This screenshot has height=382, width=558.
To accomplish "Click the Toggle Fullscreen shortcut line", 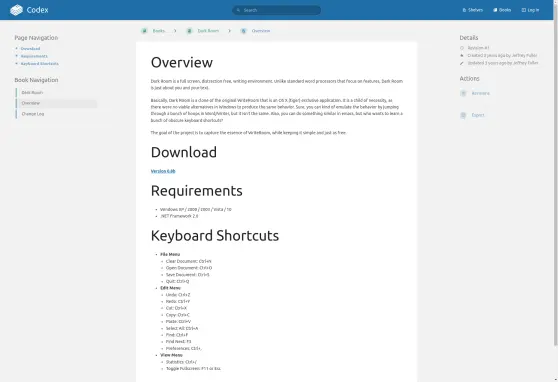I will [193, 369].
